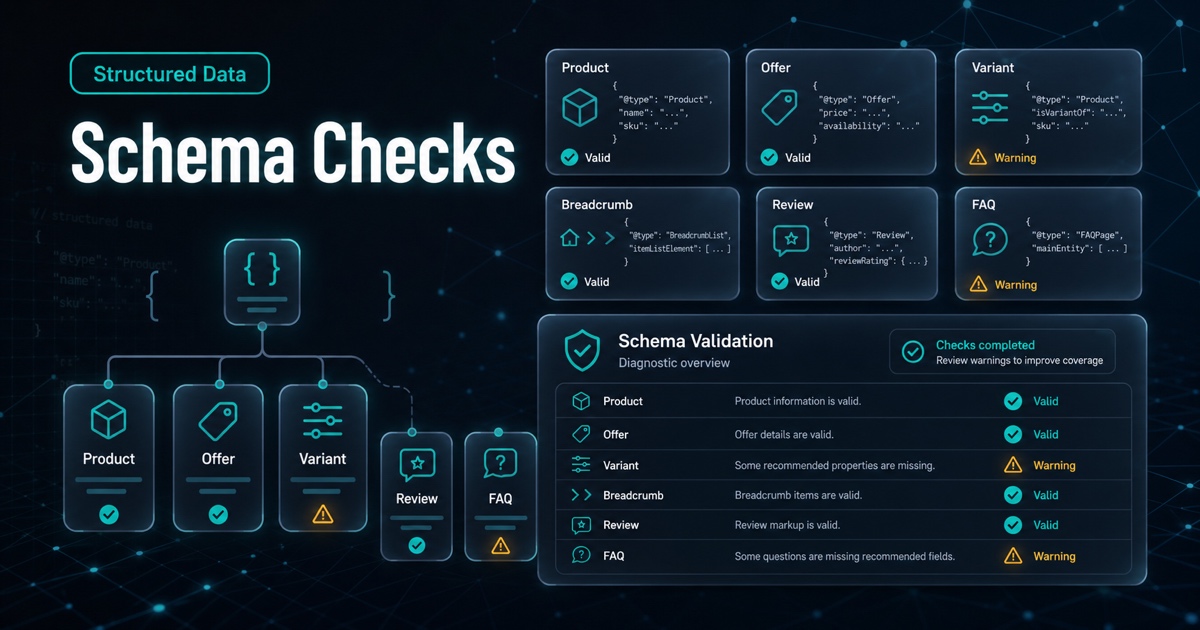Screen dimensions: 1200x630
Task: Click the Breadcrumb card title
Action: [597, 204]
